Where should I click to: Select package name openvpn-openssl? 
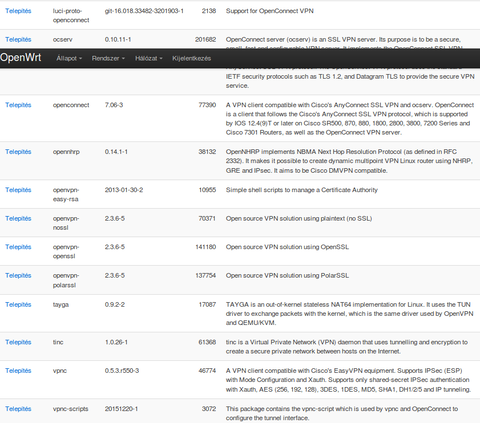pos(66,252)
